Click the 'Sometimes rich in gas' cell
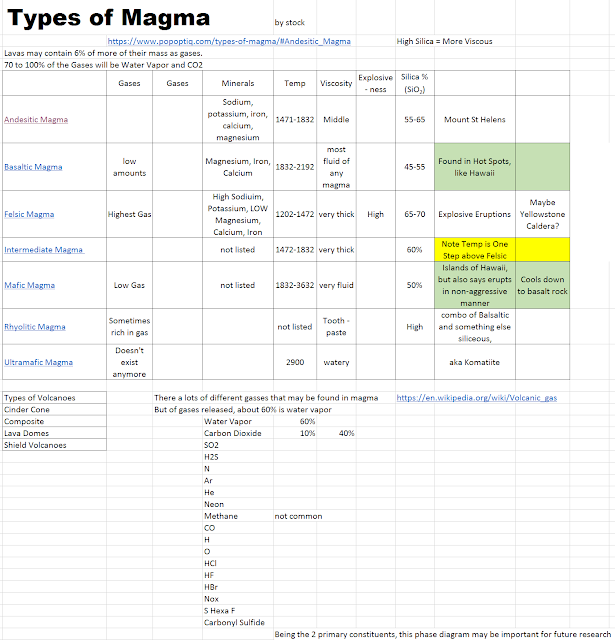This screenshot has height=640, width=615. tap(129, 327)
